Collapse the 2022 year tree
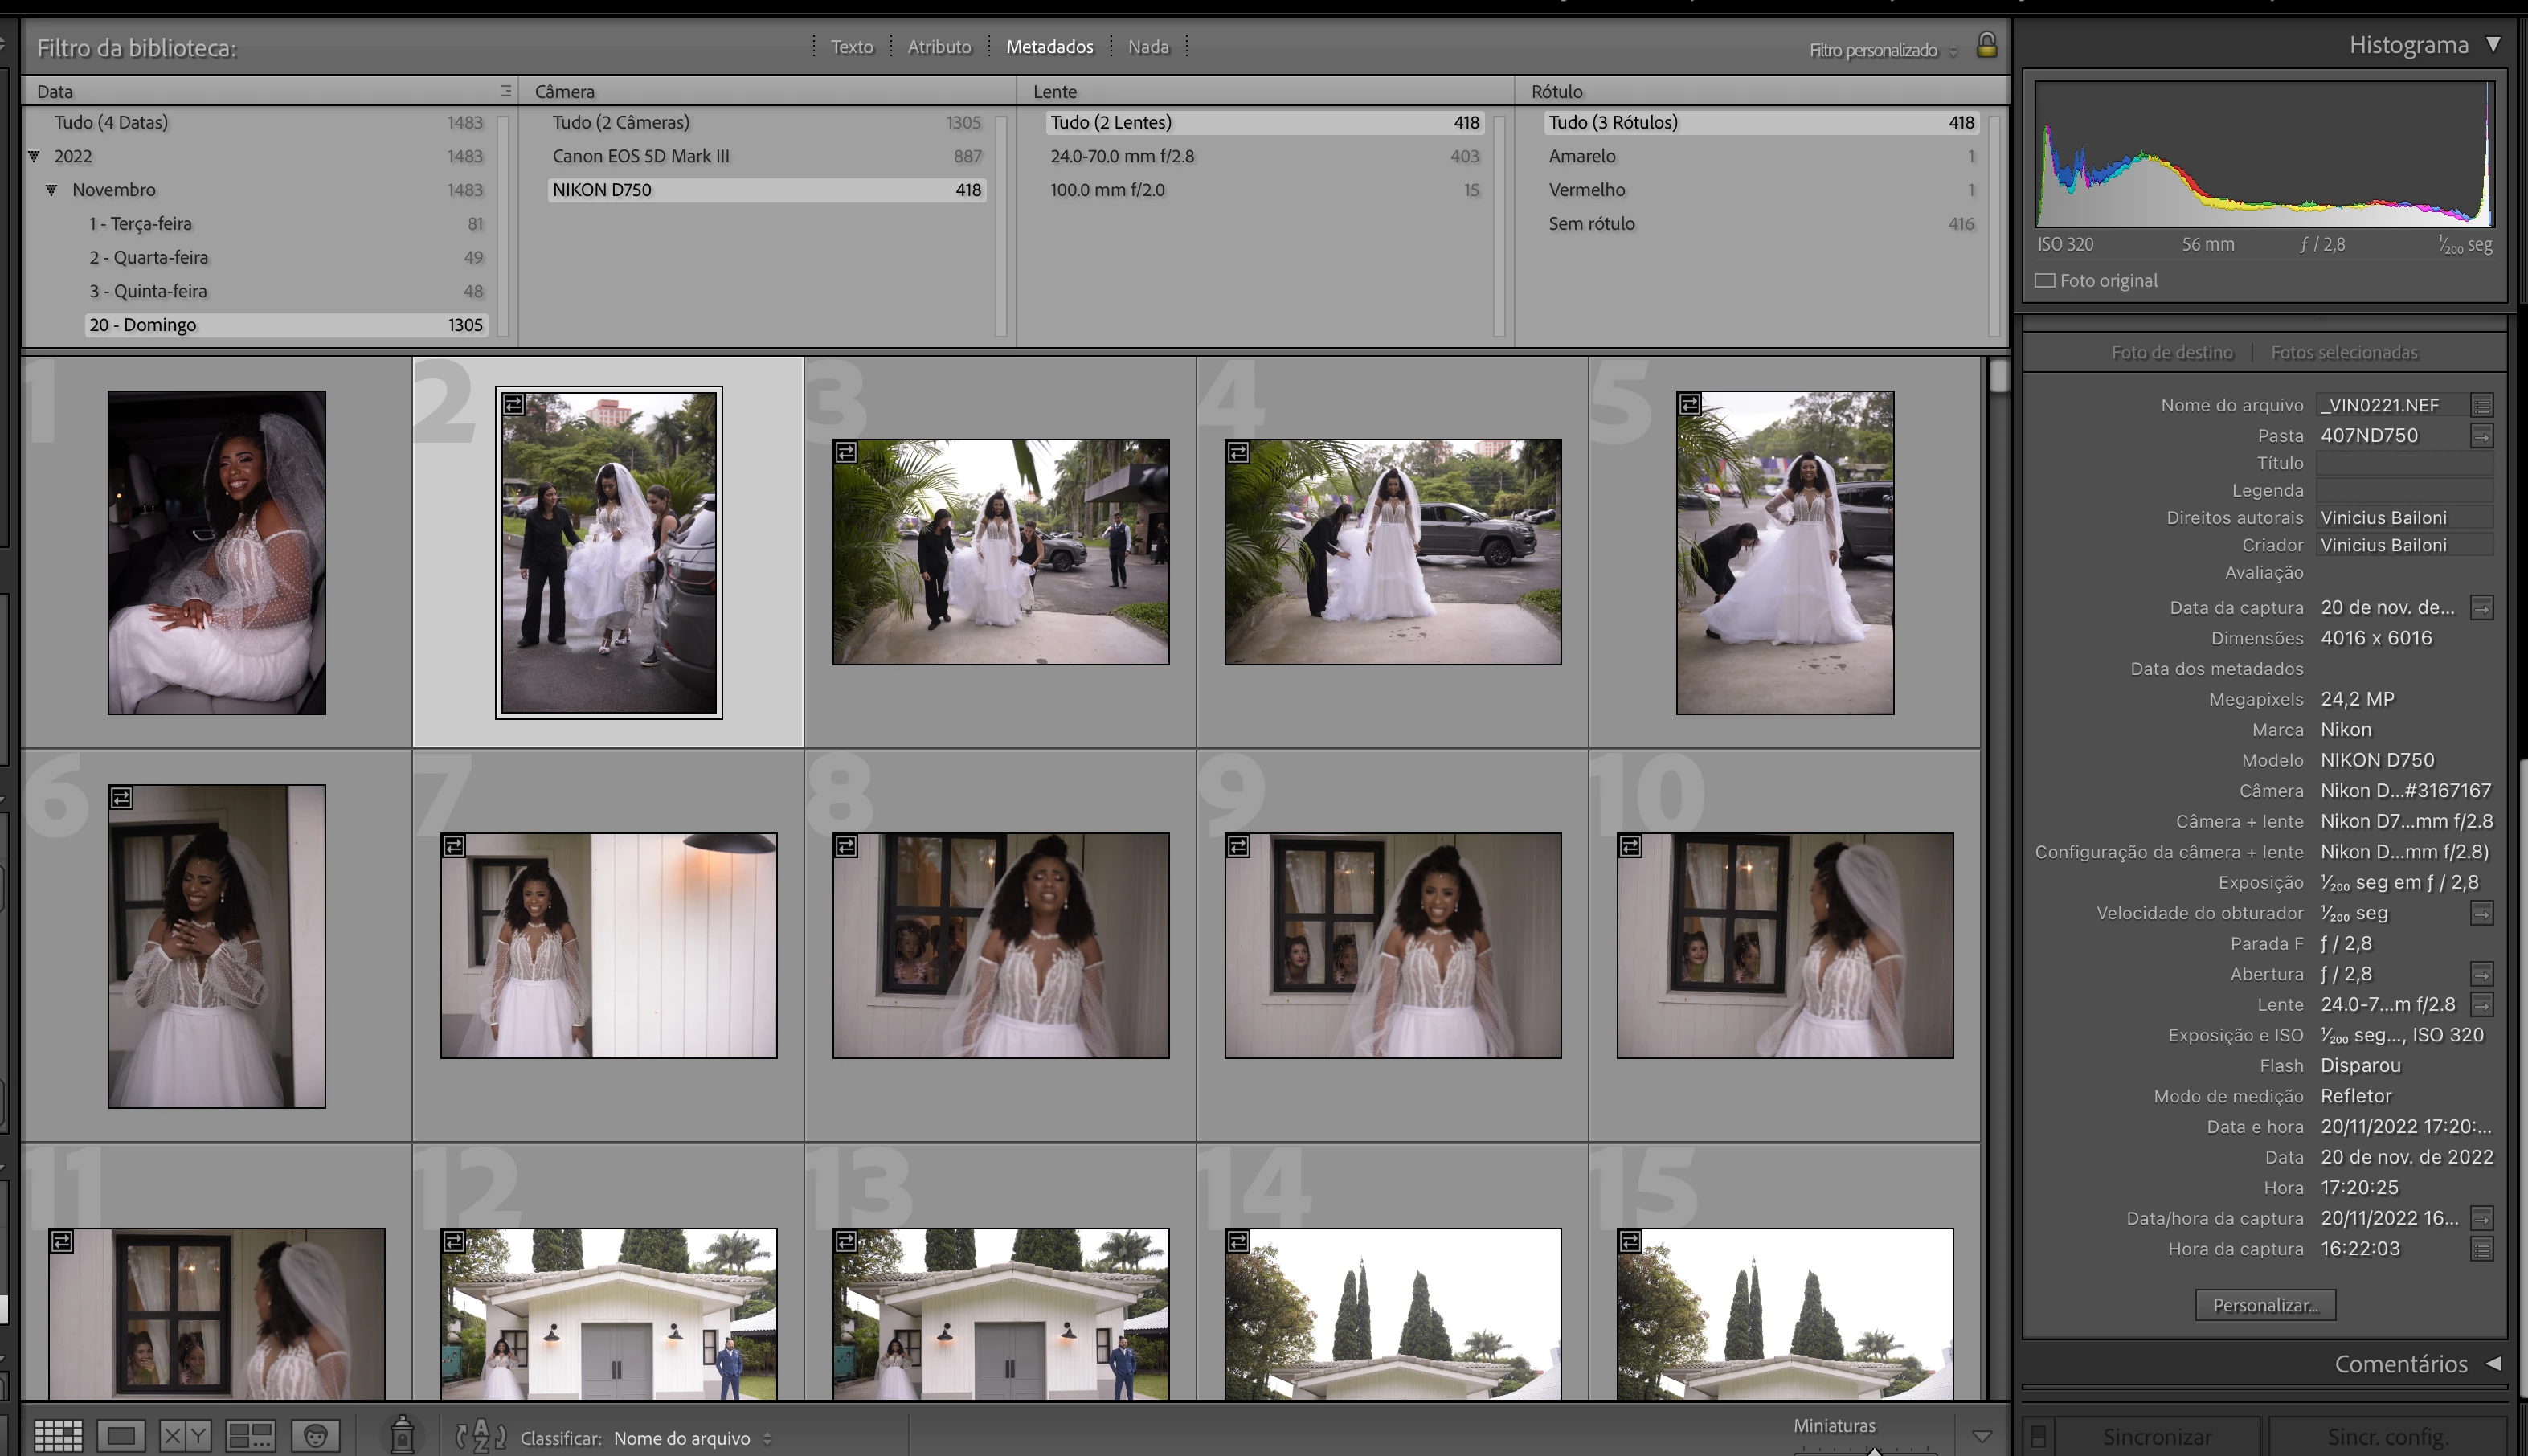The image size is (2528, 1456). click(x=34, y=156)
